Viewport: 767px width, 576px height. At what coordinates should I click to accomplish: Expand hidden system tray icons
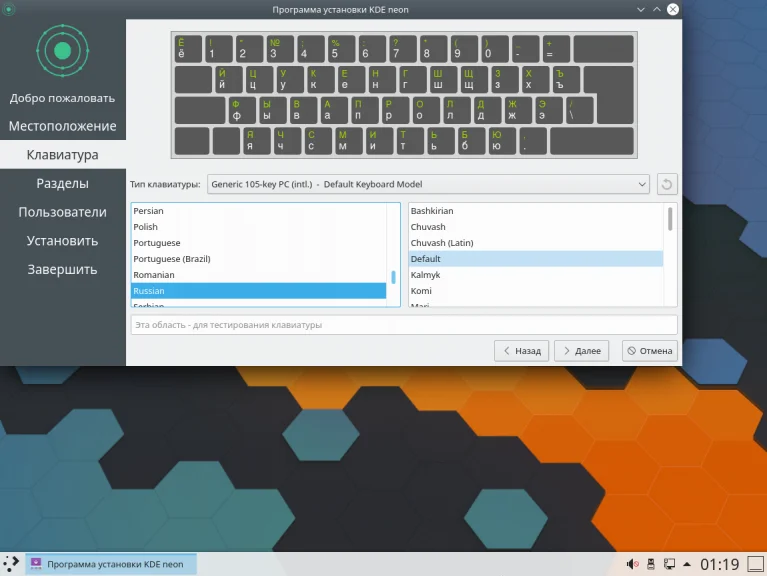pyautogui.click(x=687, y=564)
